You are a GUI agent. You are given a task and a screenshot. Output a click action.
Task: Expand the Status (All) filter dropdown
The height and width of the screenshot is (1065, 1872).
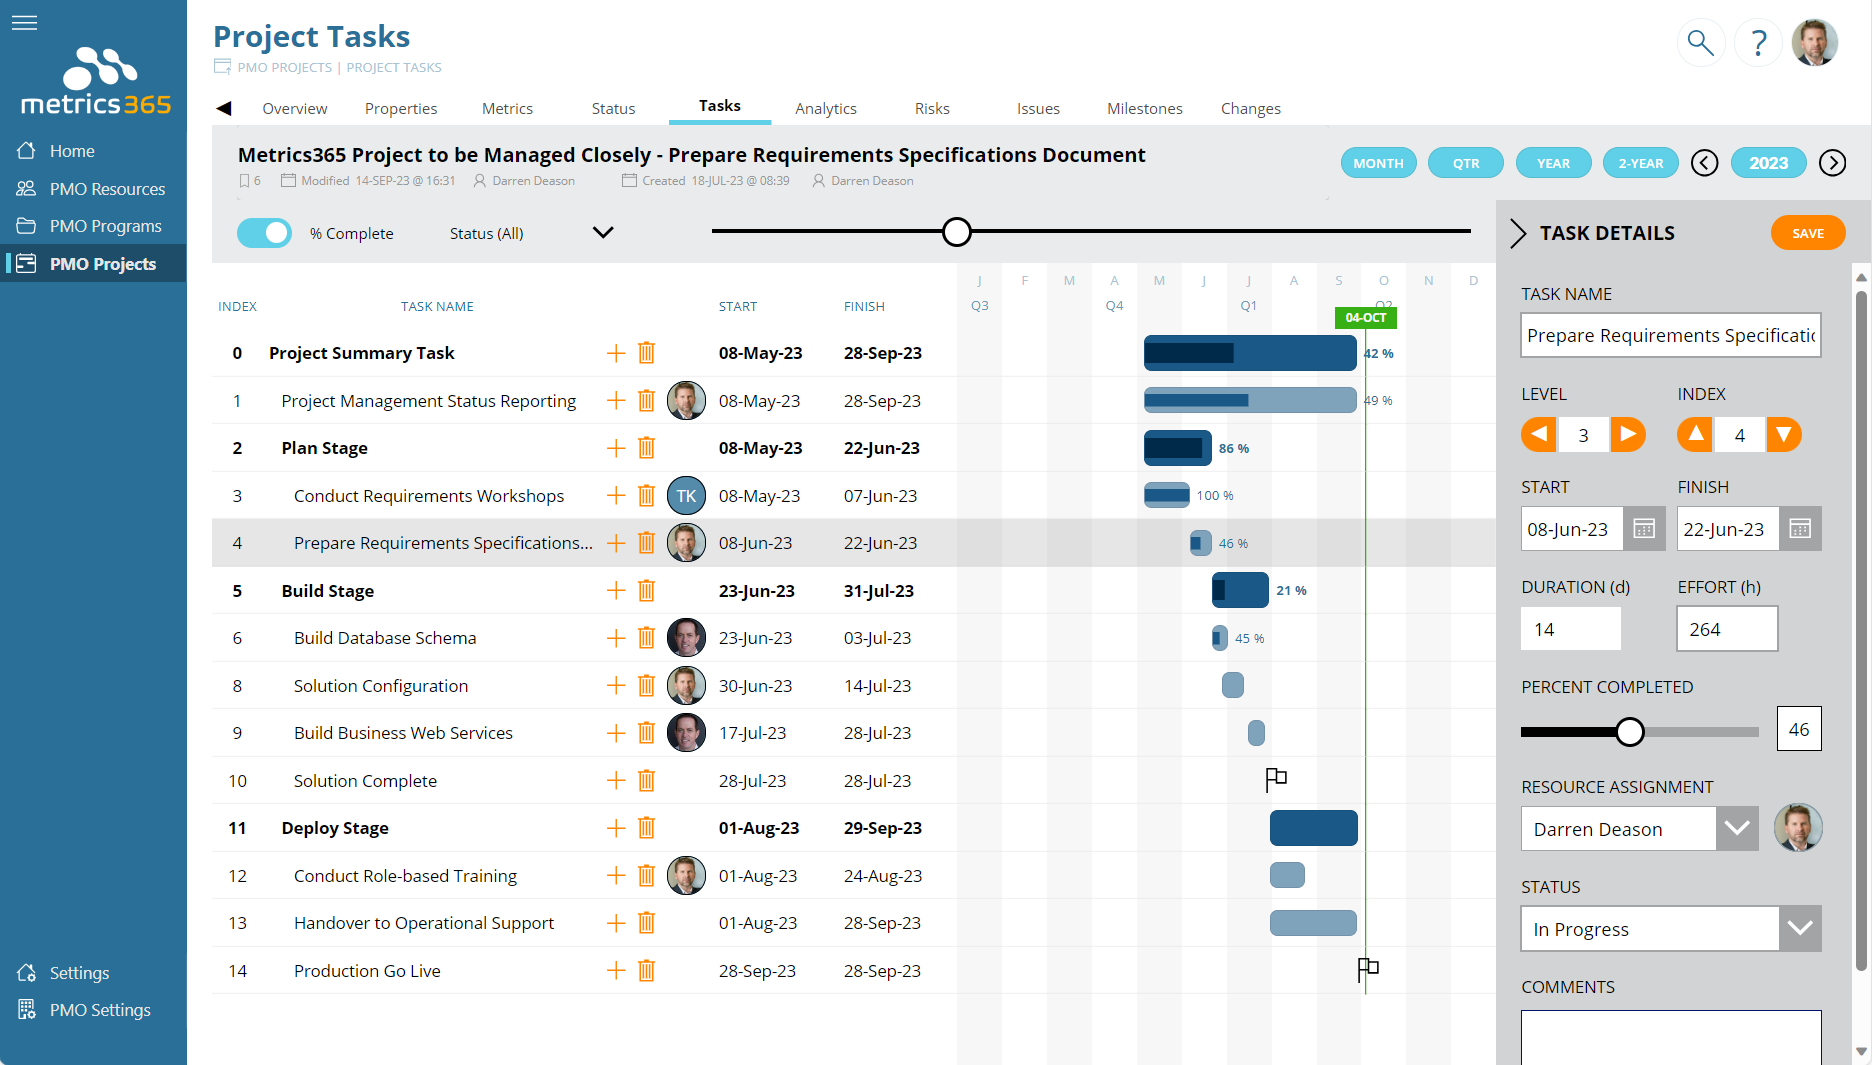point(603,233)
